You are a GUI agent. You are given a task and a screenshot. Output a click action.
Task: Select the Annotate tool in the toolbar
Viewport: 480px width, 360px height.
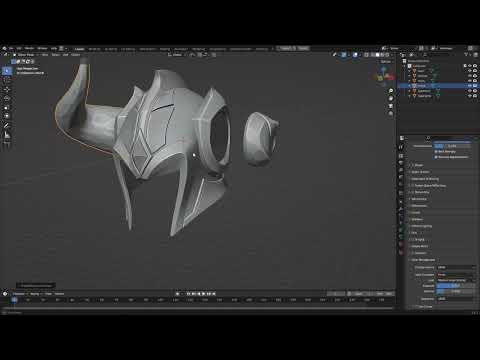coord(7,126)
